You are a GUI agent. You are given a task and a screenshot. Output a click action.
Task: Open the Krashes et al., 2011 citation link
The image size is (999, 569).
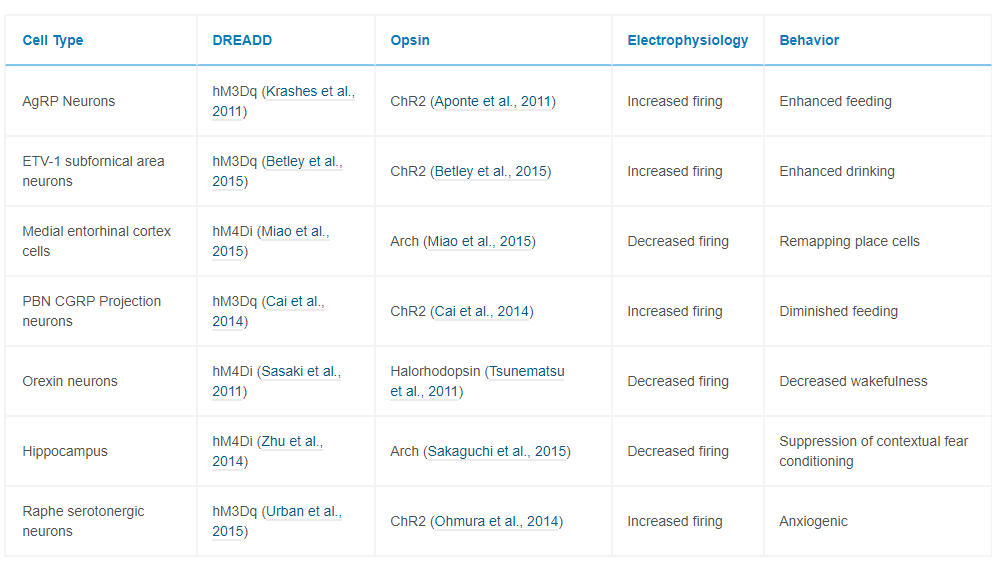pyautogui.click(x=309, y=91)
